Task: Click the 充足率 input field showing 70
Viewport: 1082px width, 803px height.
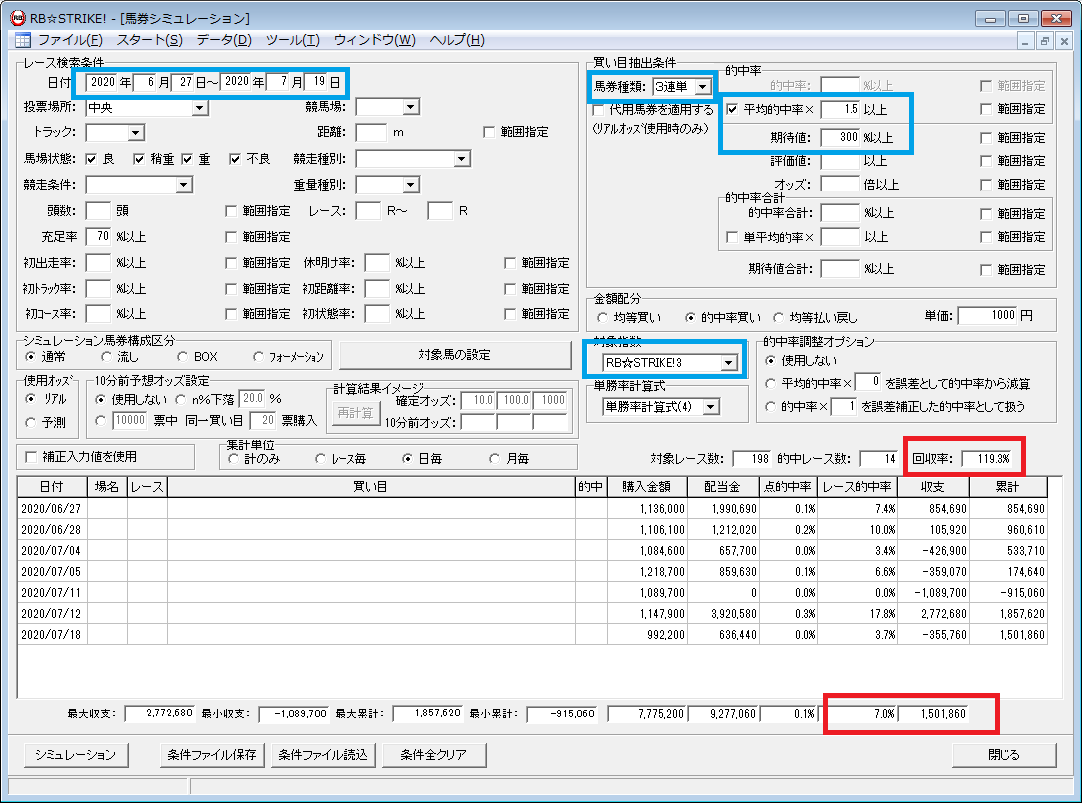Action: (98, 237)
